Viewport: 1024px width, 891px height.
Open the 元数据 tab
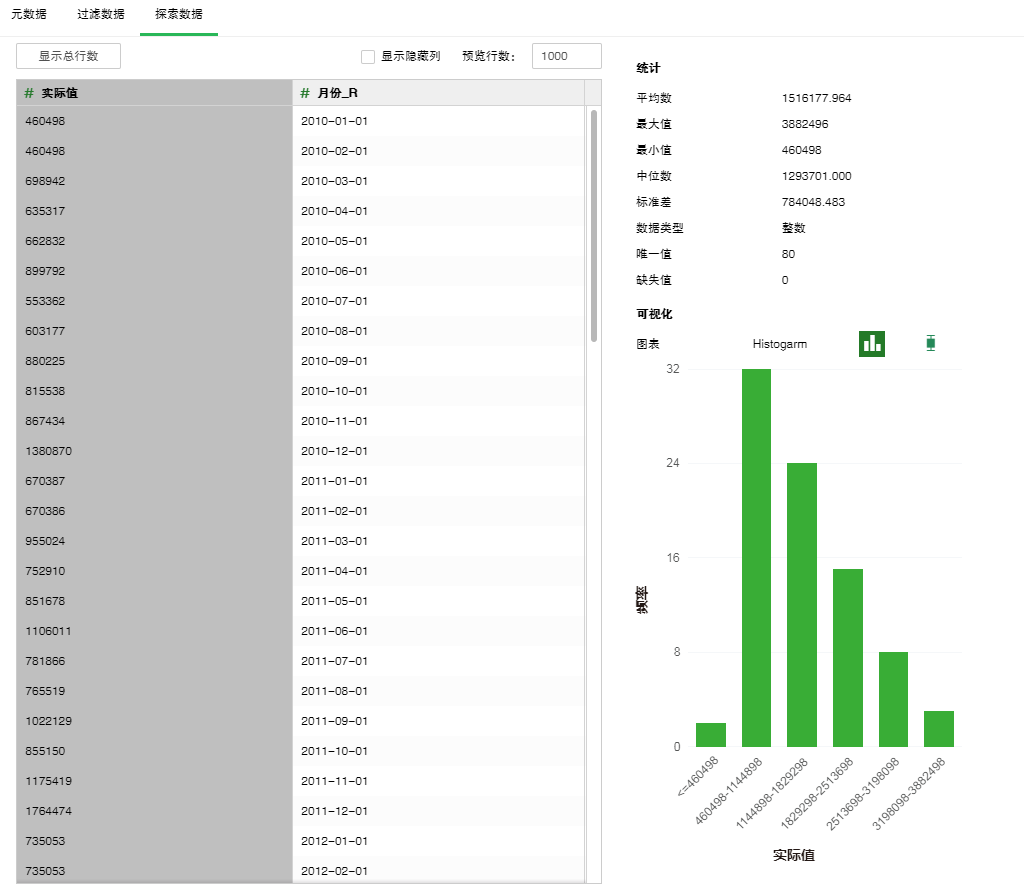point(29,15)
